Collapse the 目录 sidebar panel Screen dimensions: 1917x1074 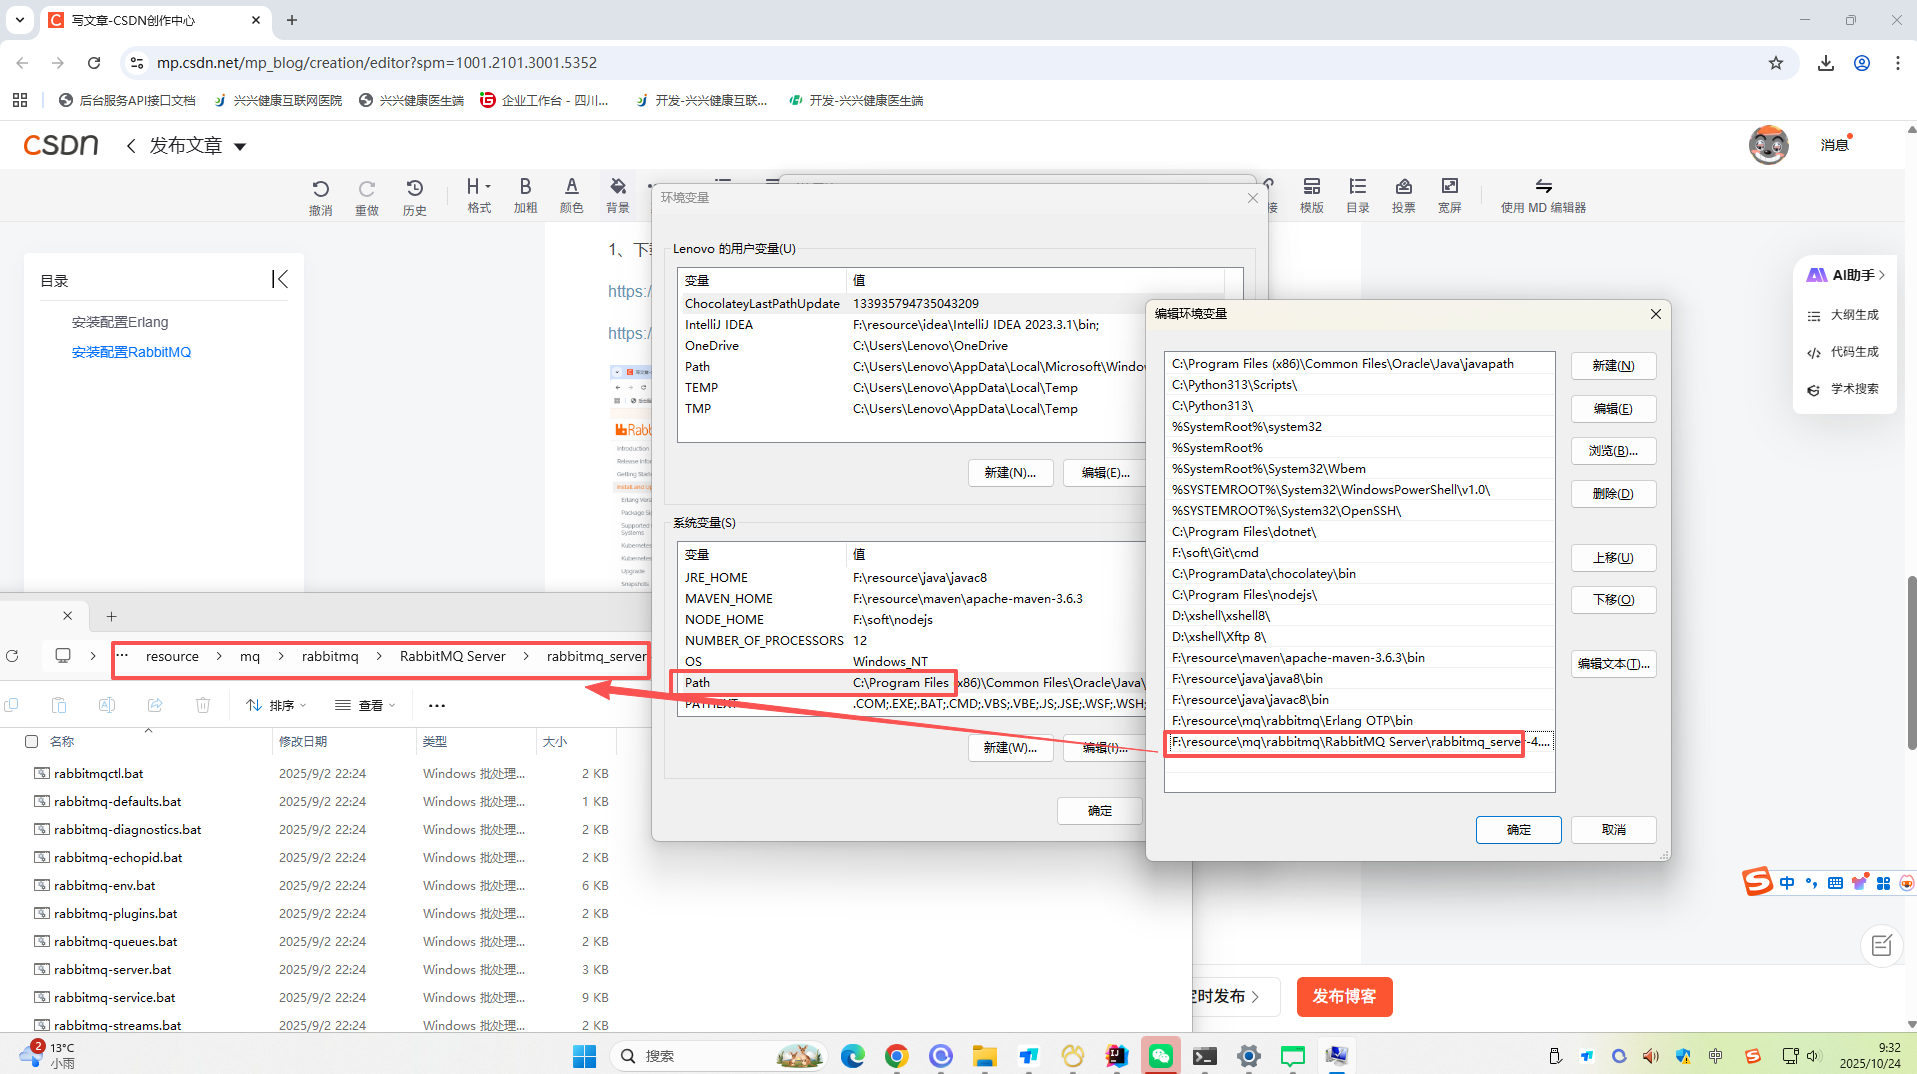pyautogui.click(x=280, y=279)
